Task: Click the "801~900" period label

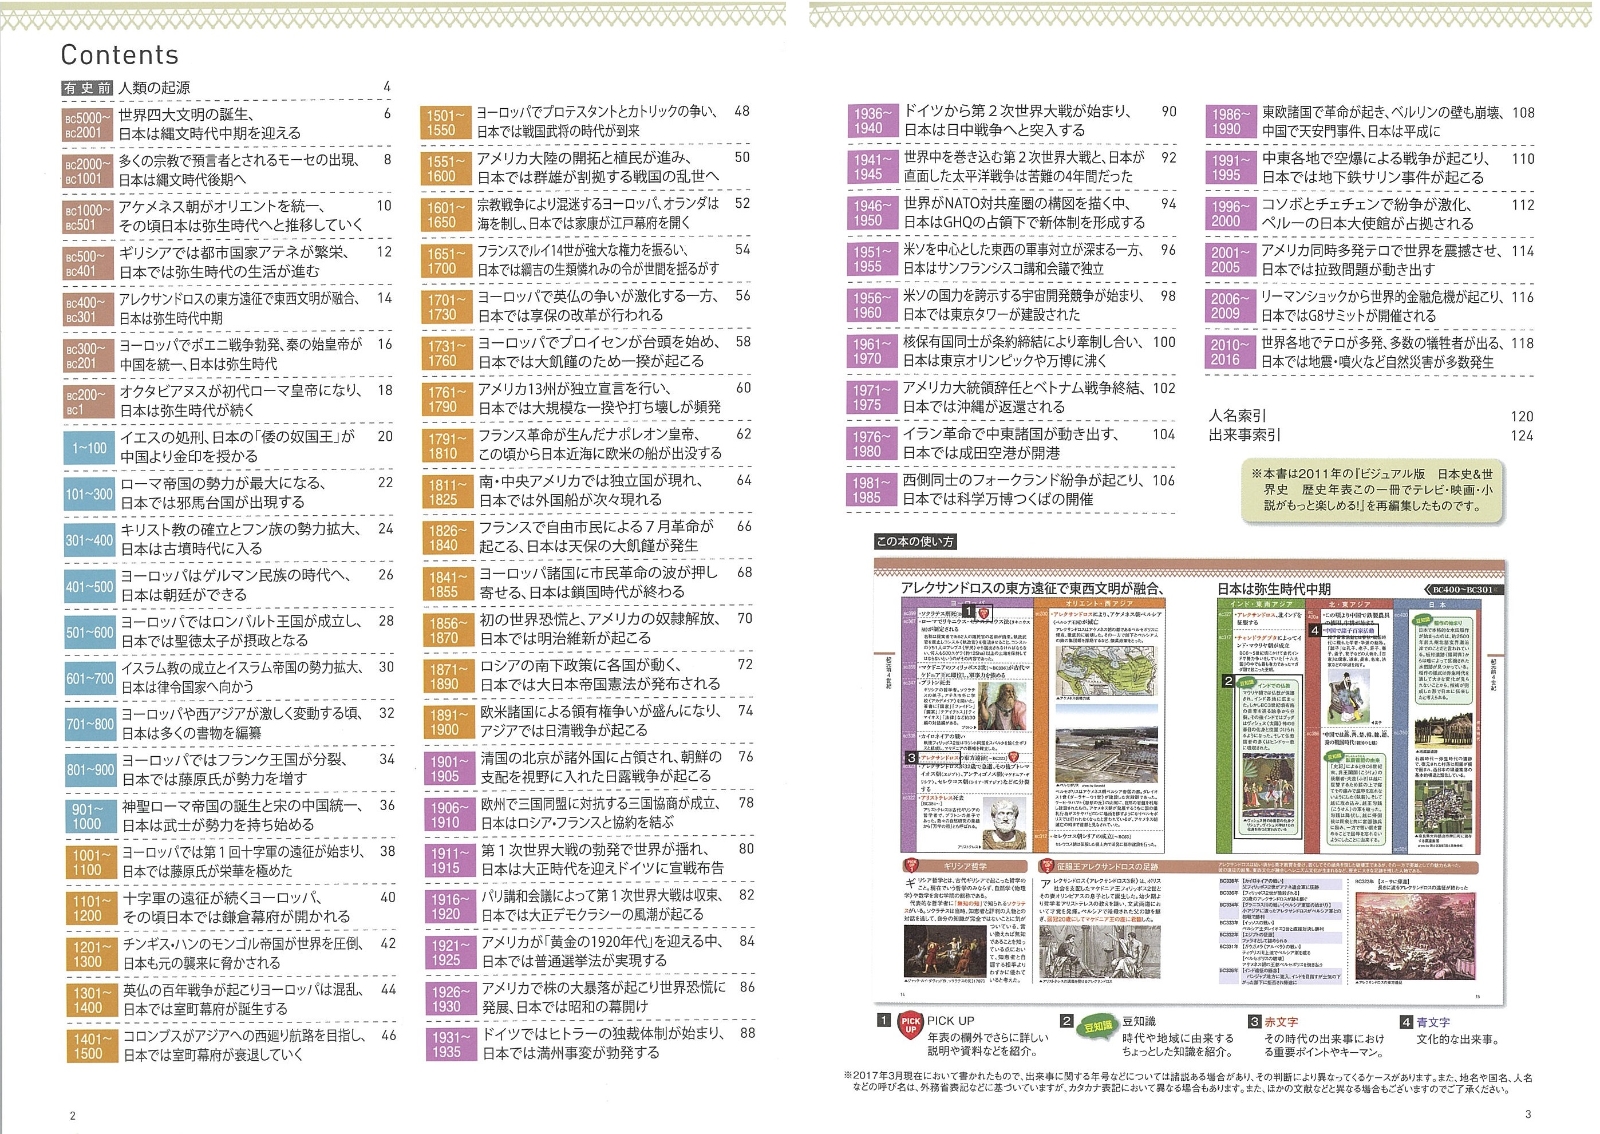Action: tap(89, 770)
